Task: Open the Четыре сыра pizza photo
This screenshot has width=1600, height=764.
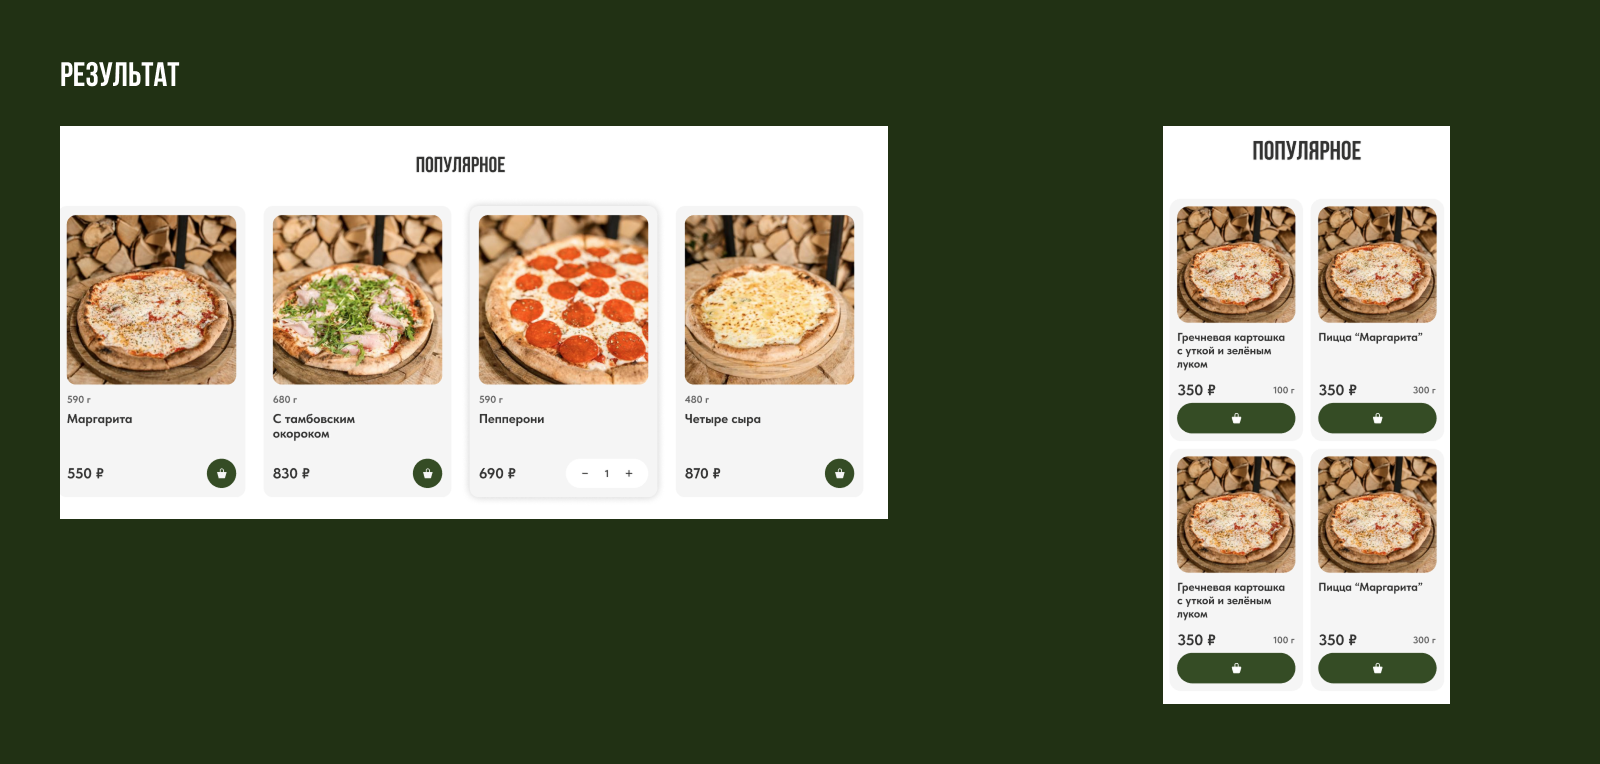Action: point(769,300)
